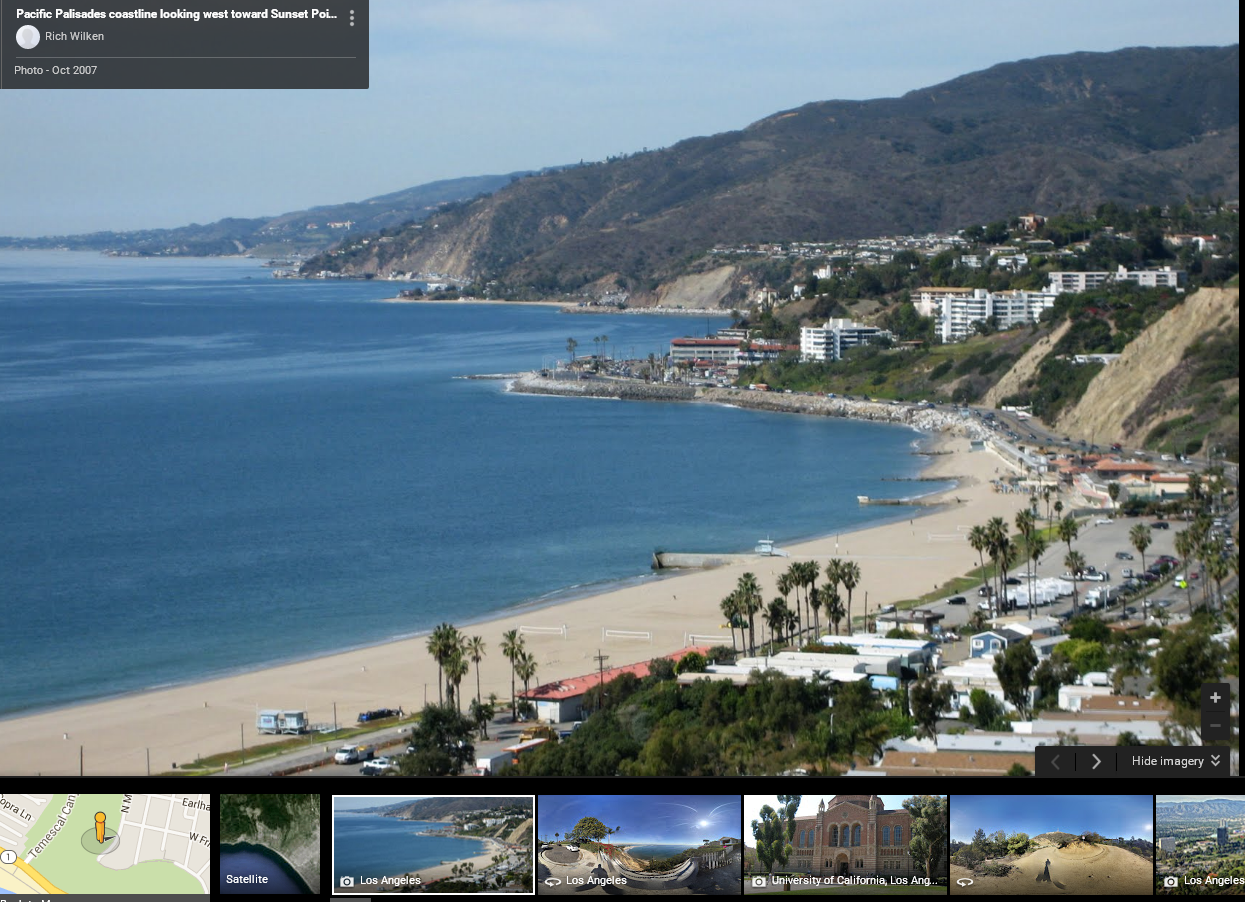Click the mini map inset preview
Image resolution: width=1245 pixels, height=902 pixels.
[105, 845]
